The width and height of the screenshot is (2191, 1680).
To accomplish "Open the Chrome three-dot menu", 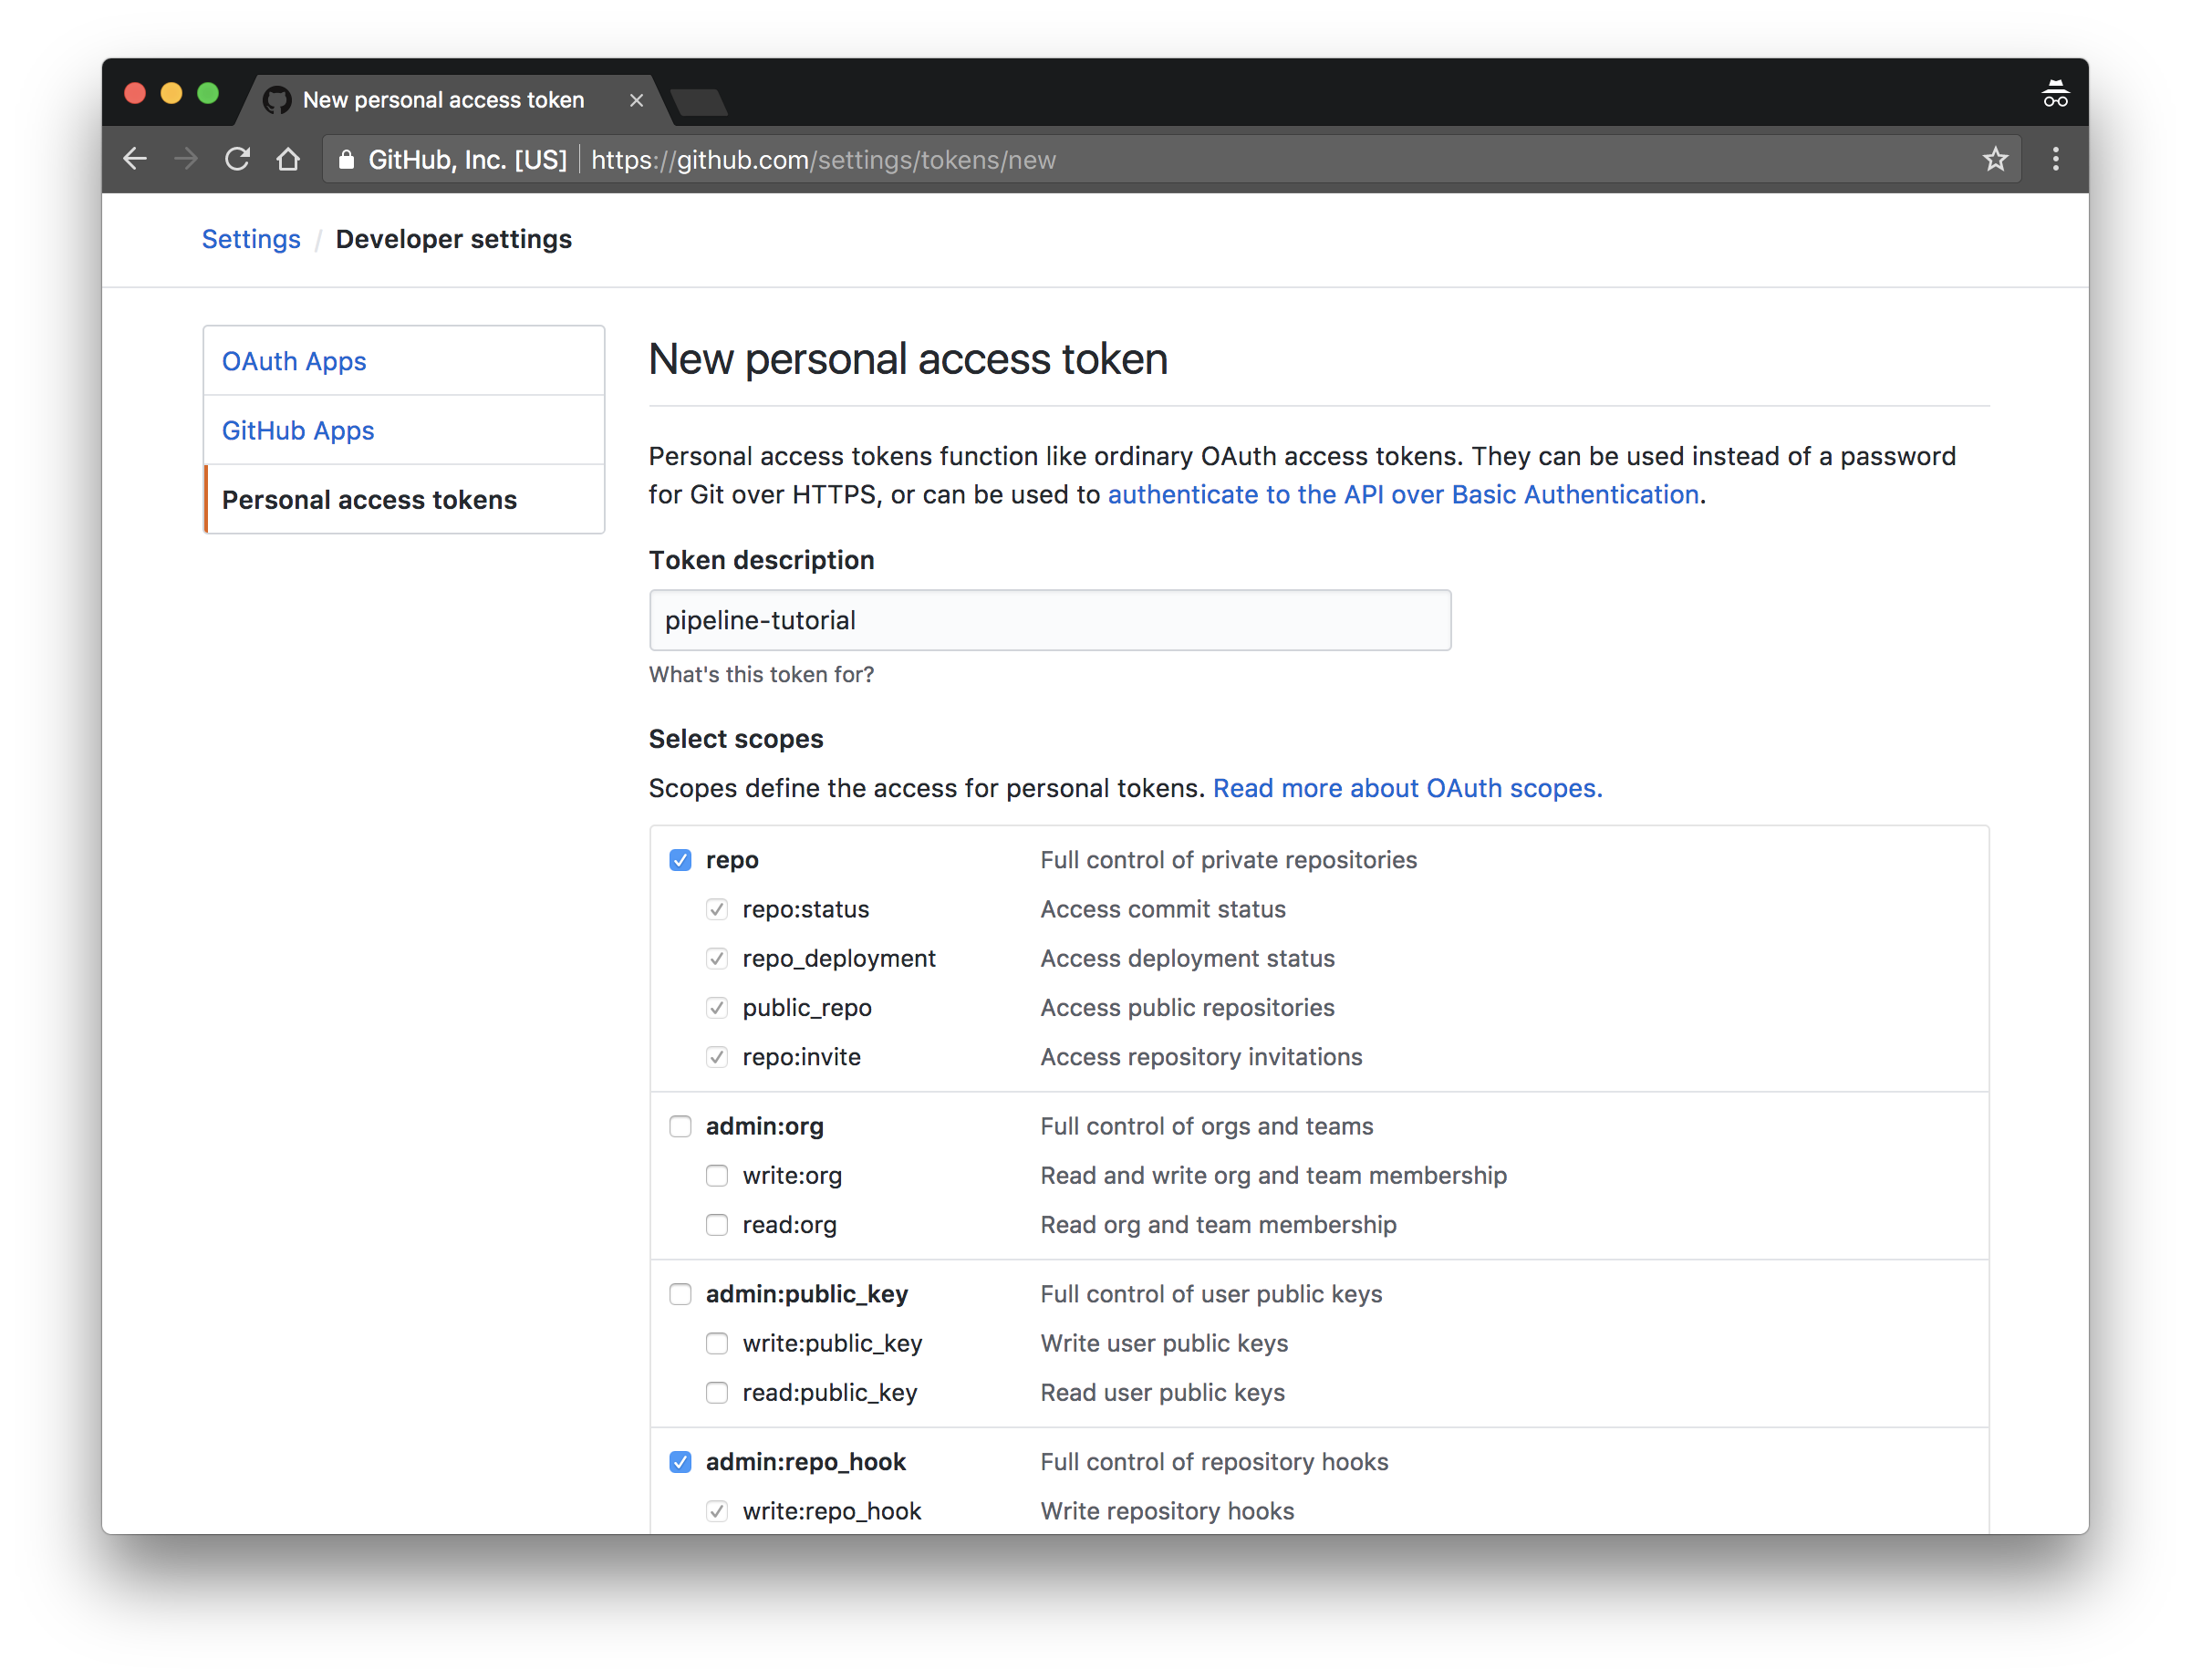I will click(2055, 159).
